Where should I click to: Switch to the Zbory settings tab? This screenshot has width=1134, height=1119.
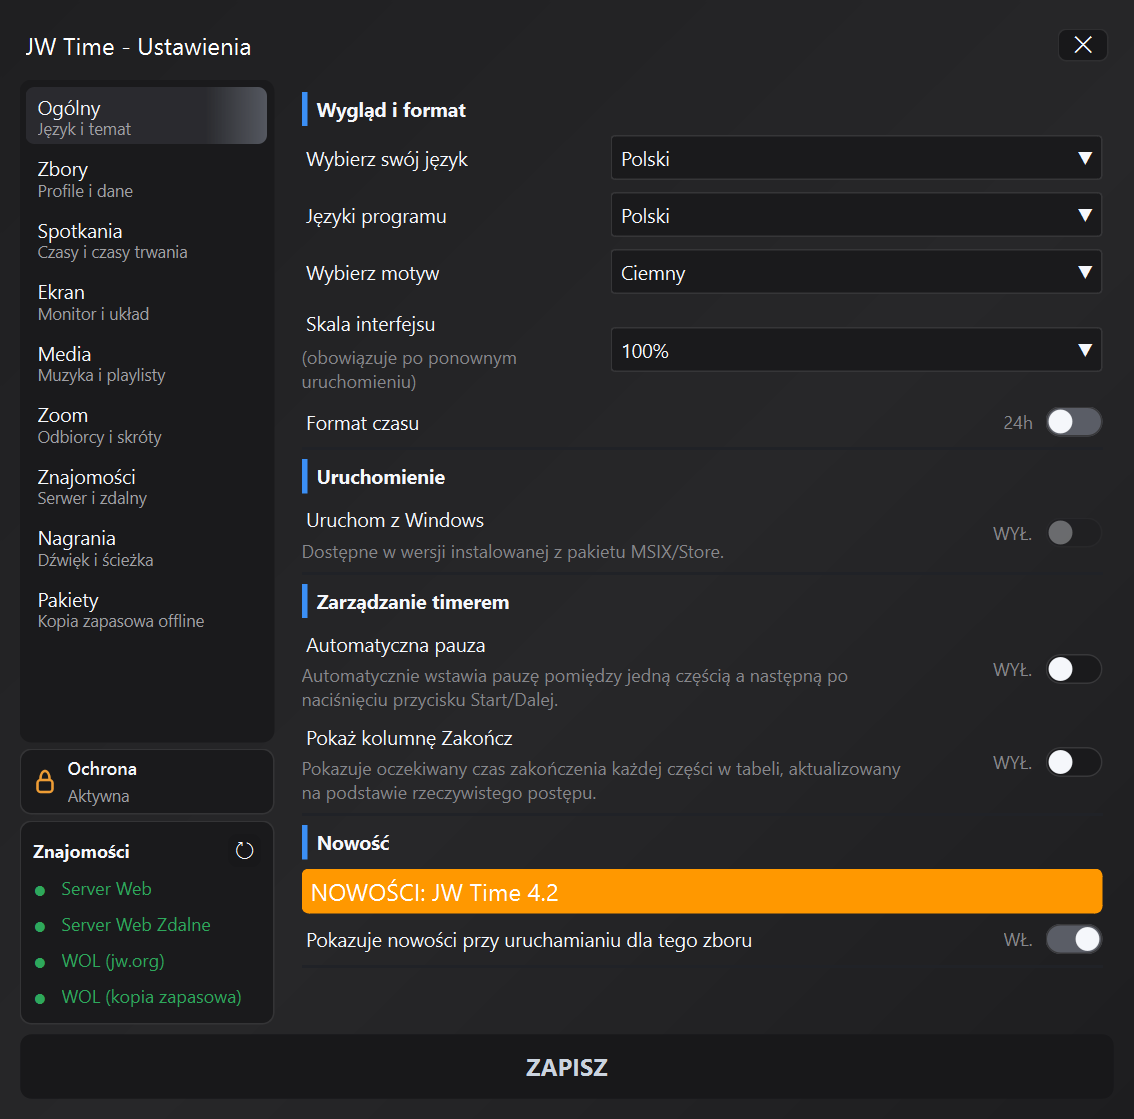pyautogui.click(x=146, y=179)
